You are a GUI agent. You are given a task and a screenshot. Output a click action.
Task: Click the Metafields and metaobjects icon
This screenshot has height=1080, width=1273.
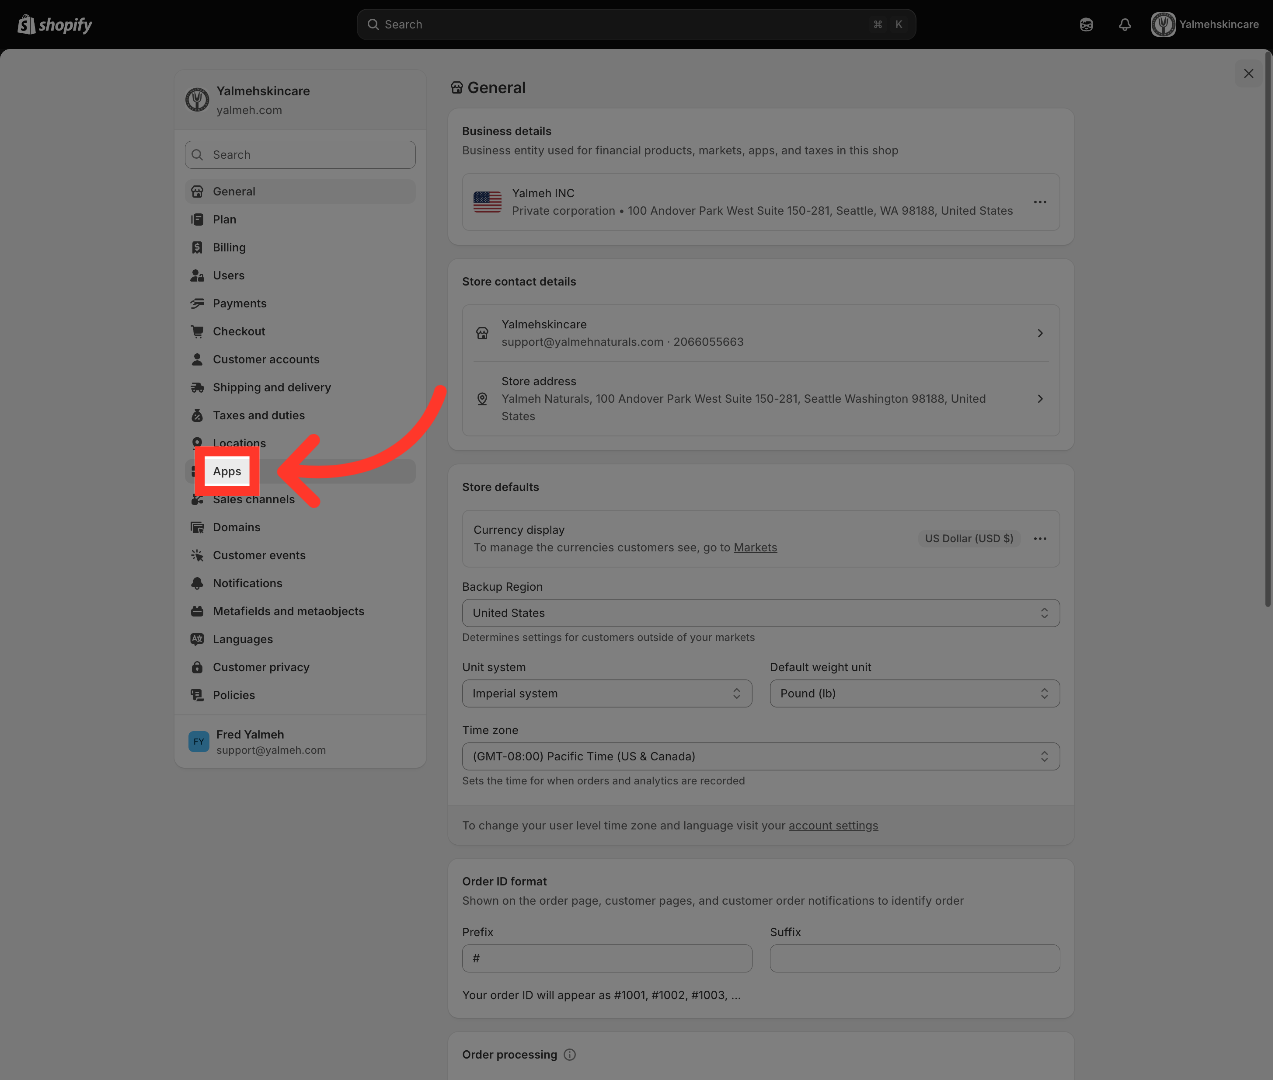(x=197, y=611)
